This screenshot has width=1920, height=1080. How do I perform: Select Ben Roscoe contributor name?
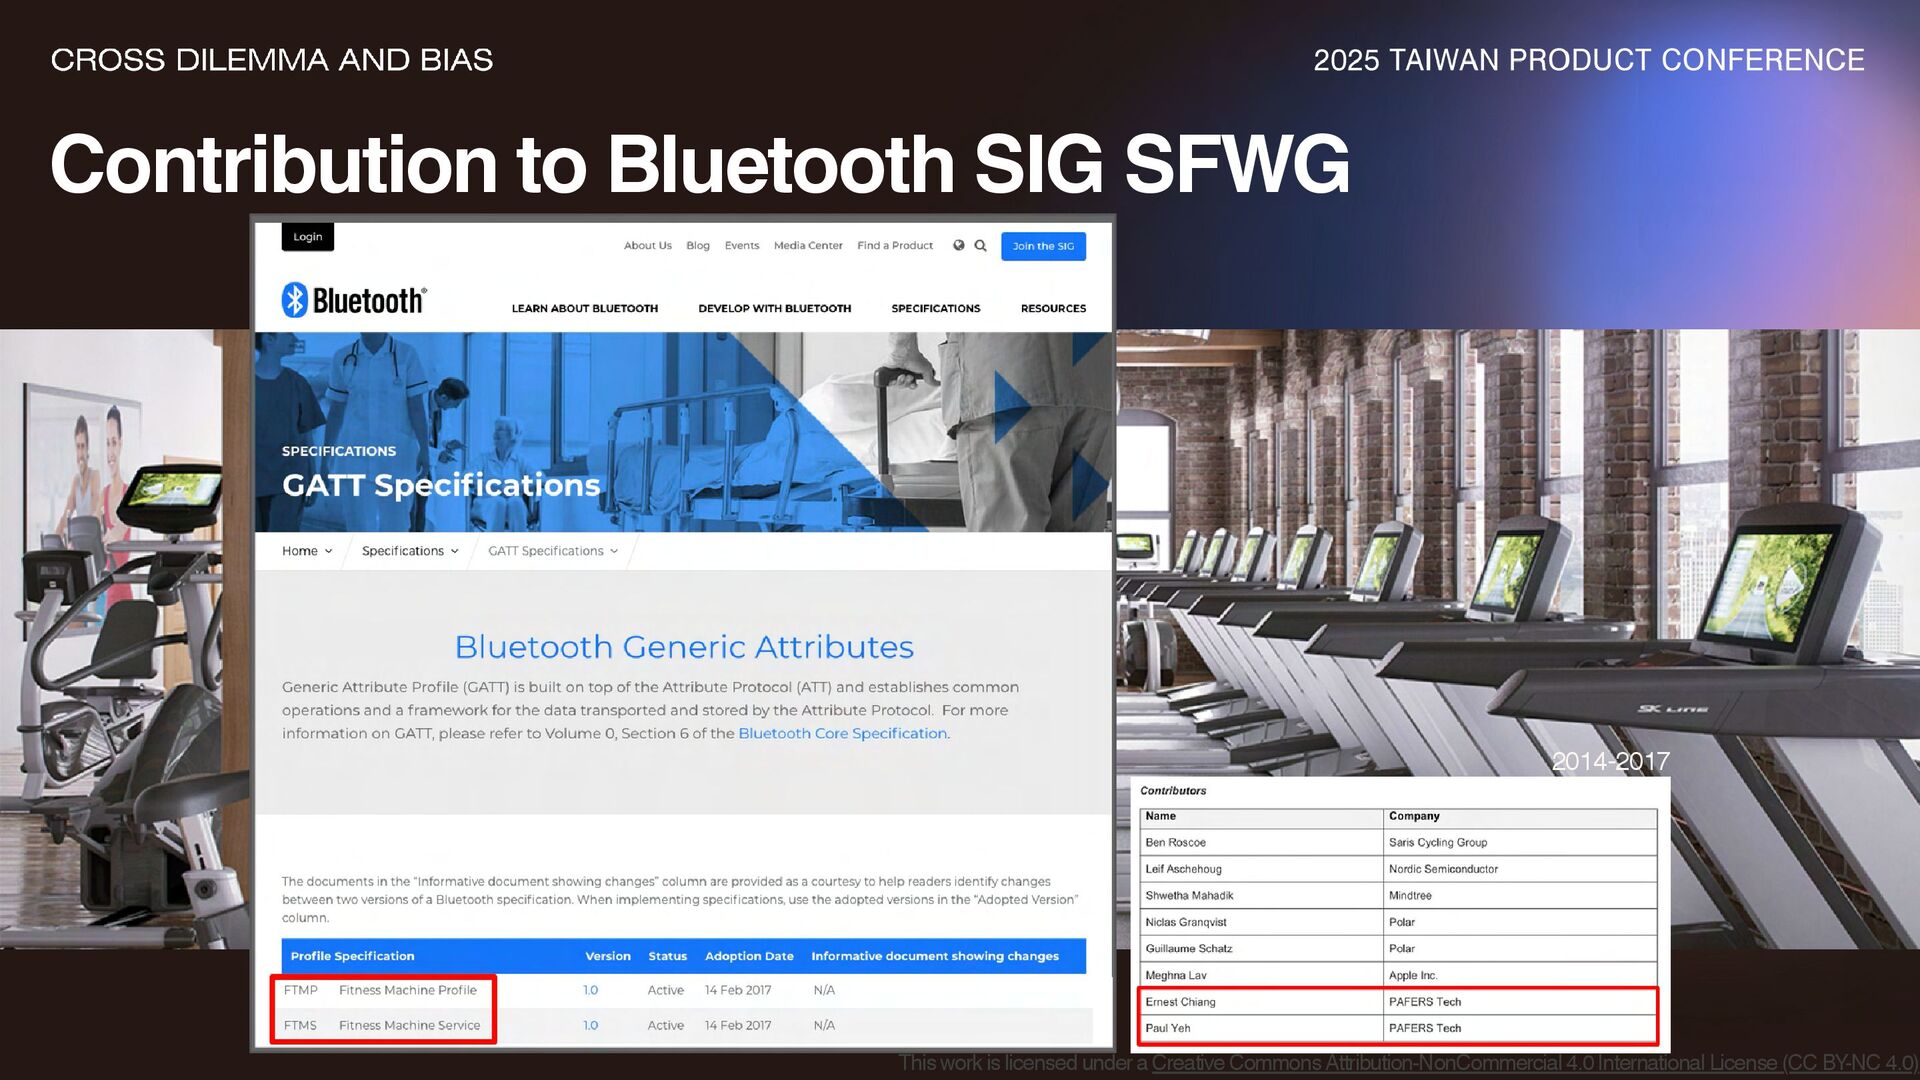(x=1175, y=843)
